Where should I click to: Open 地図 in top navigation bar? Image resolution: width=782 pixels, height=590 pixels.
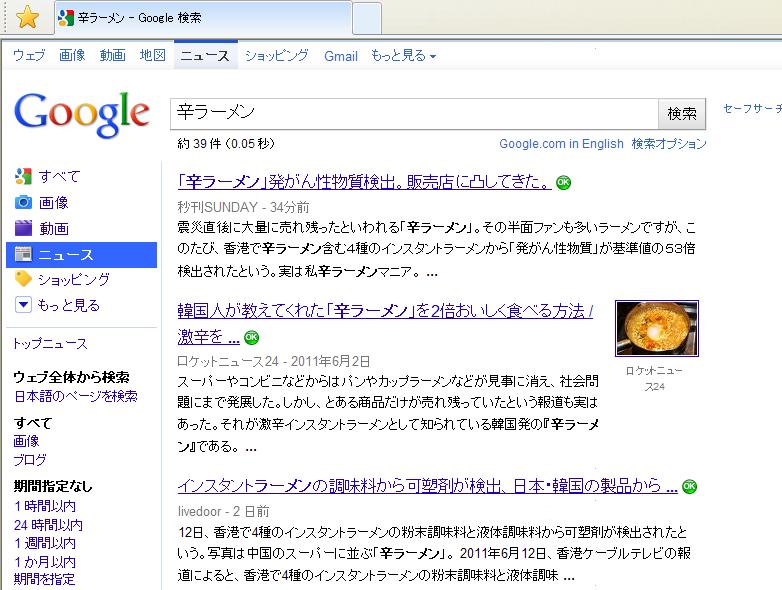pyautogui.click(x=153, y=56)
